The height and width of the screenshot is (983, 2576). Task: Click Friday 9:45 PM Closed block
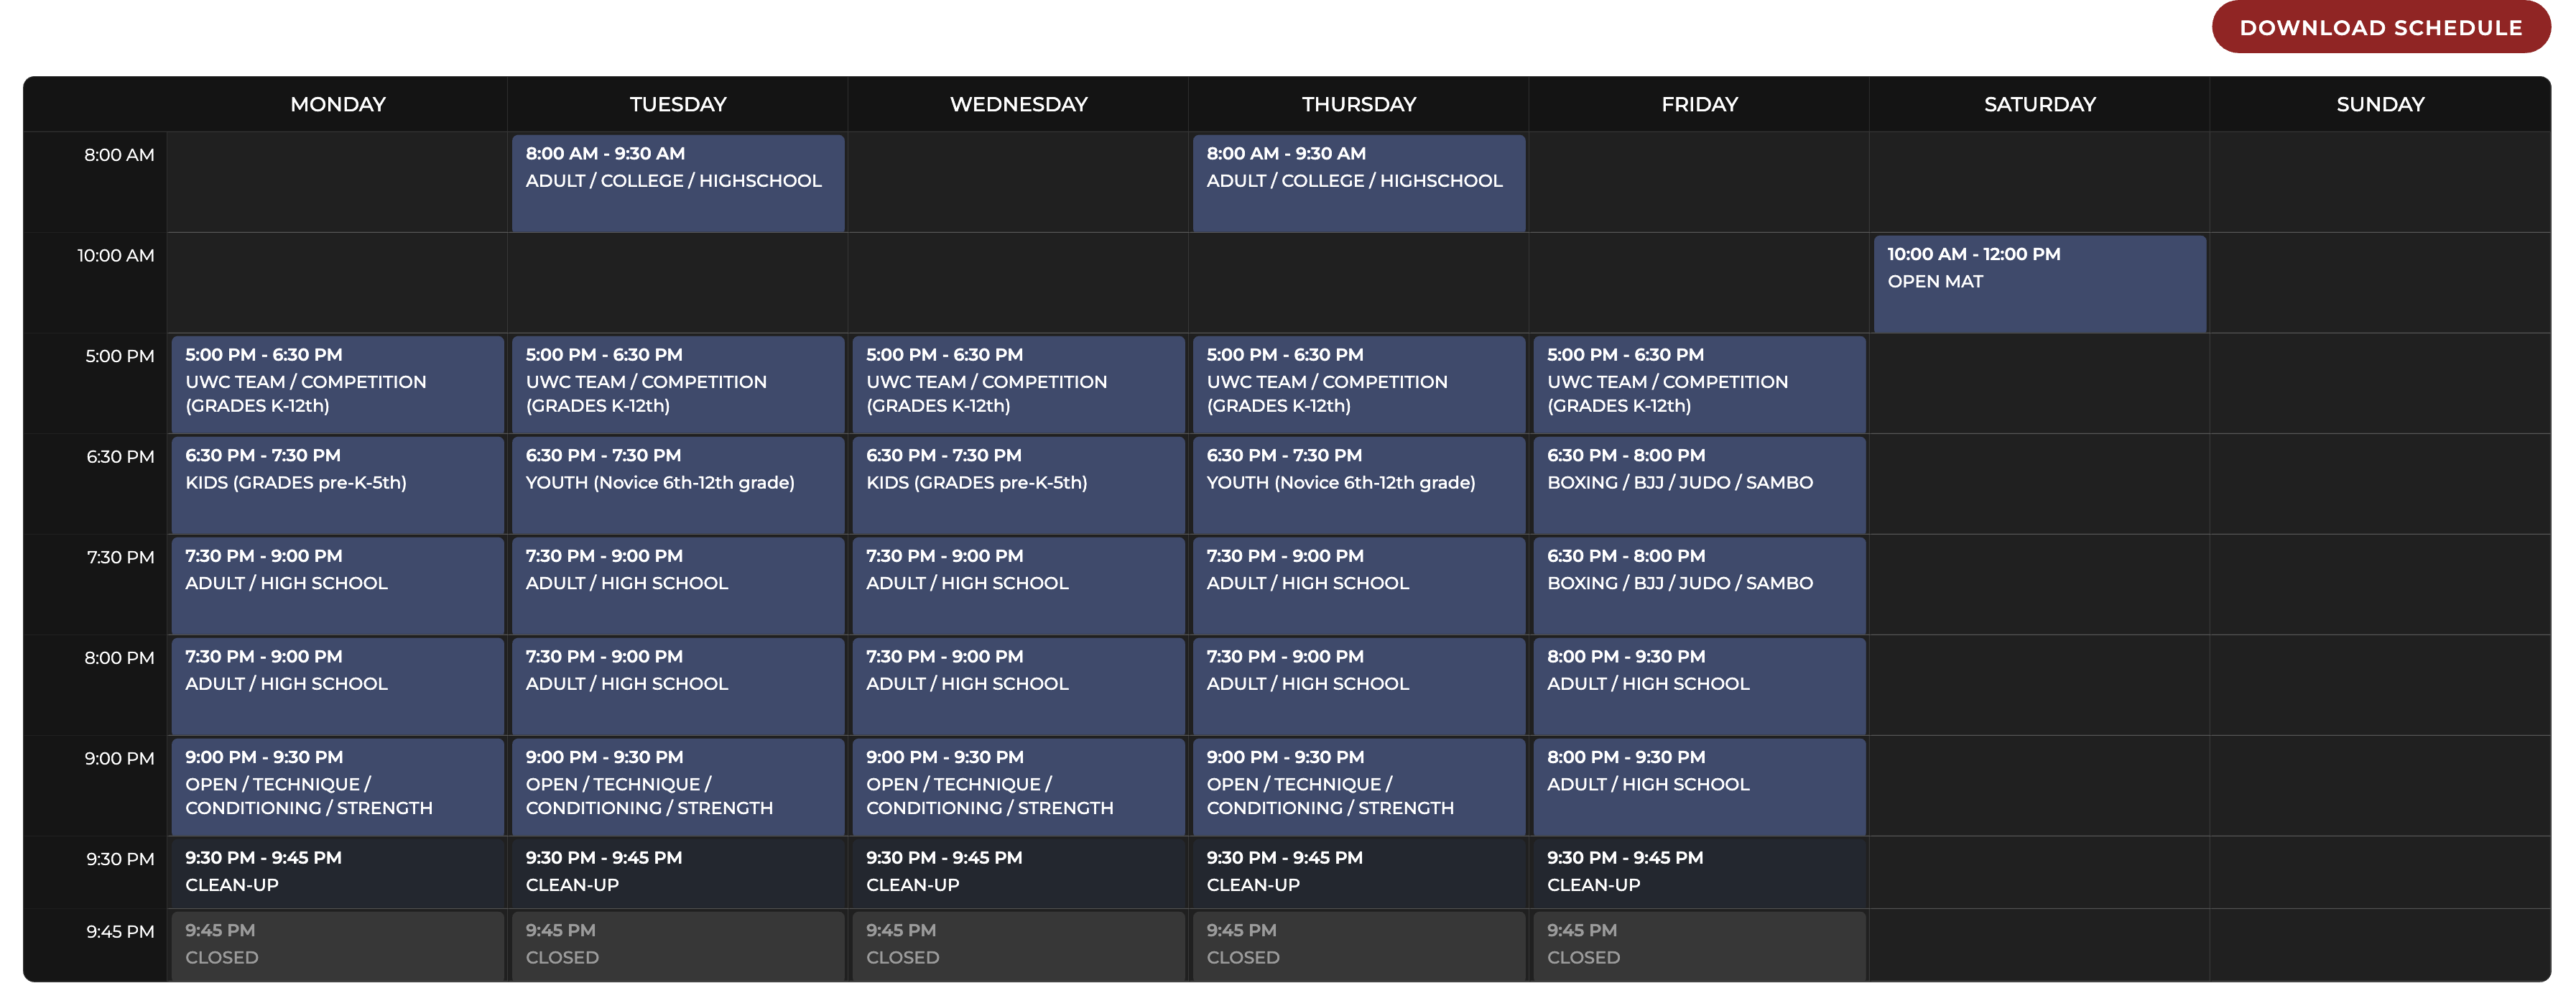pos(1698,945)
